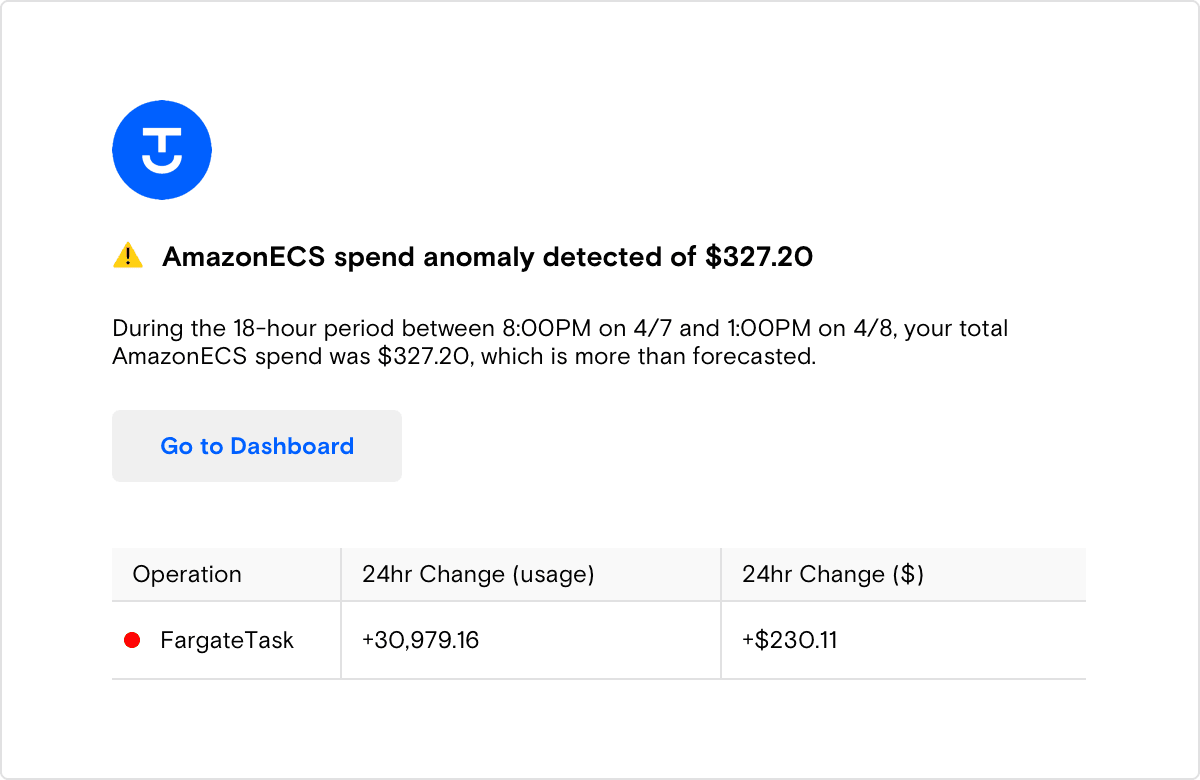Screen dimensions: 1200x780
Task: Select the Operation column header
Action: (x=187, y=574)
